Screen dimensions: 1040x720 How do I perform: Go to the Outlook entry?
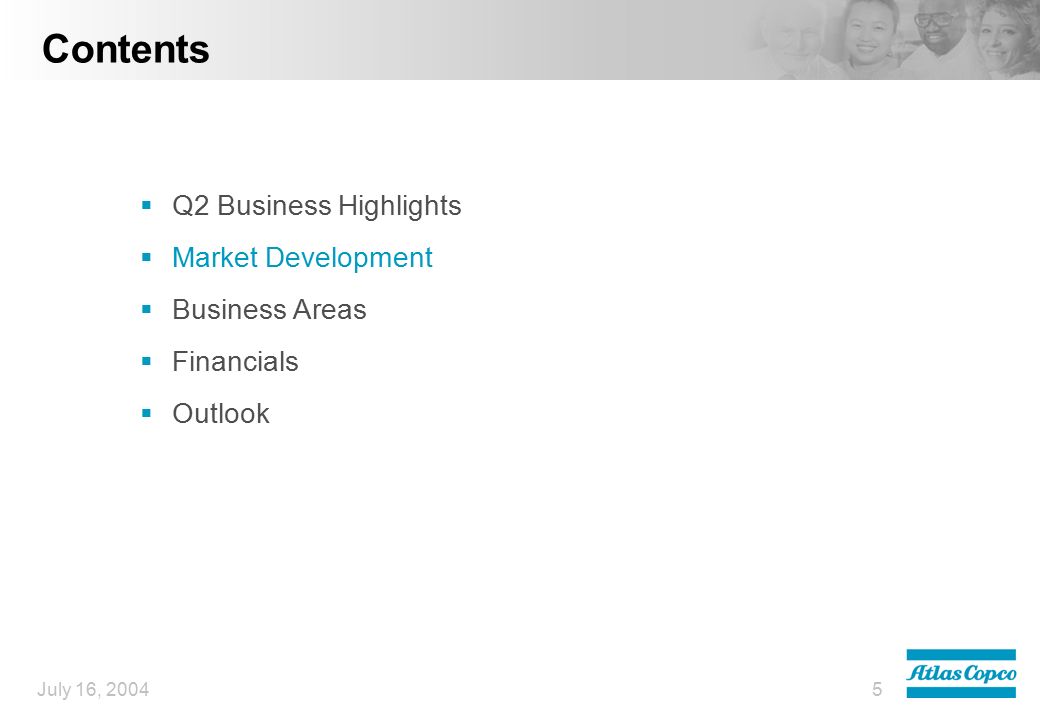[x=220, y=414]
